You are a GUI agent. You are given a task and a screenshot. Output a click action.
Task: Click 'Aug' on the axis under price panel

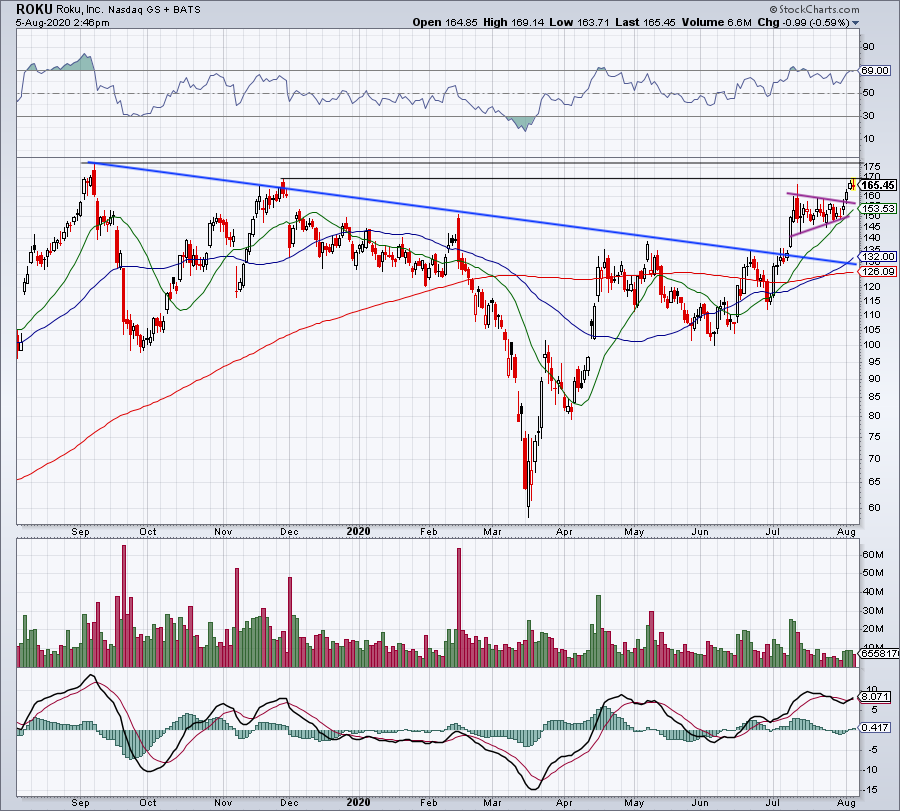847,531
